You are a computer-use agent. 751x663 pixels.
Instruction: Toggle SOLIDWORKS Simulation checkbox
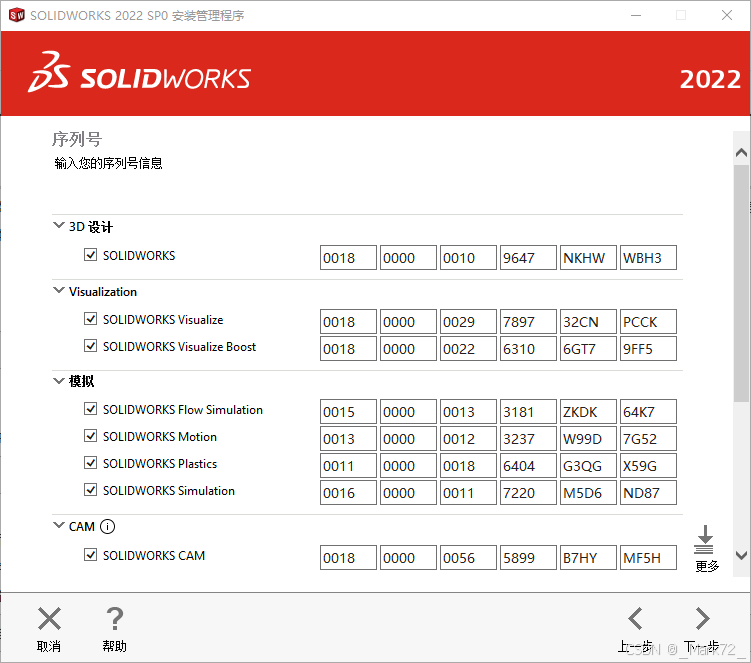[x=91, y=490]
